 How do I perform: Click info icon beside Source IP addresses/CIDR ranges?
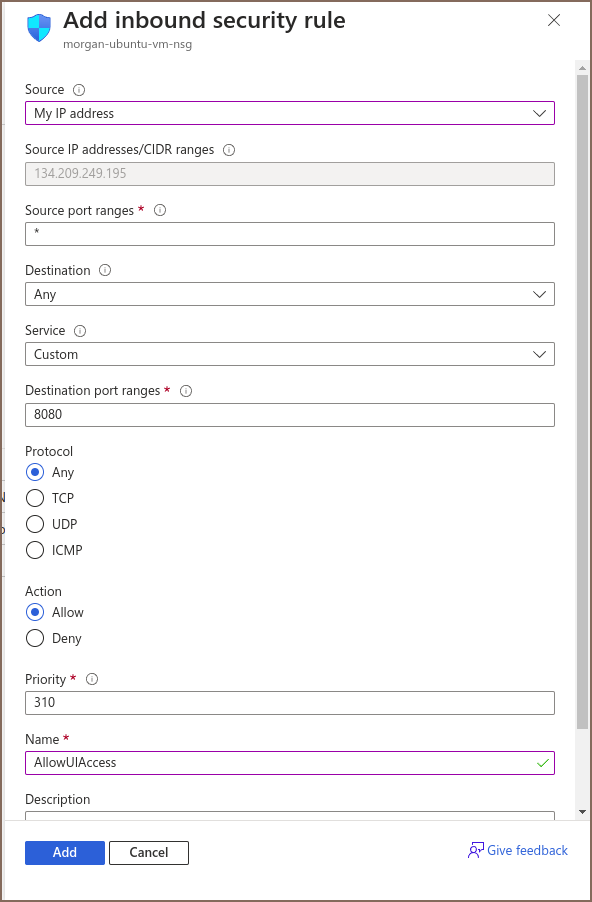coord(229,150)
